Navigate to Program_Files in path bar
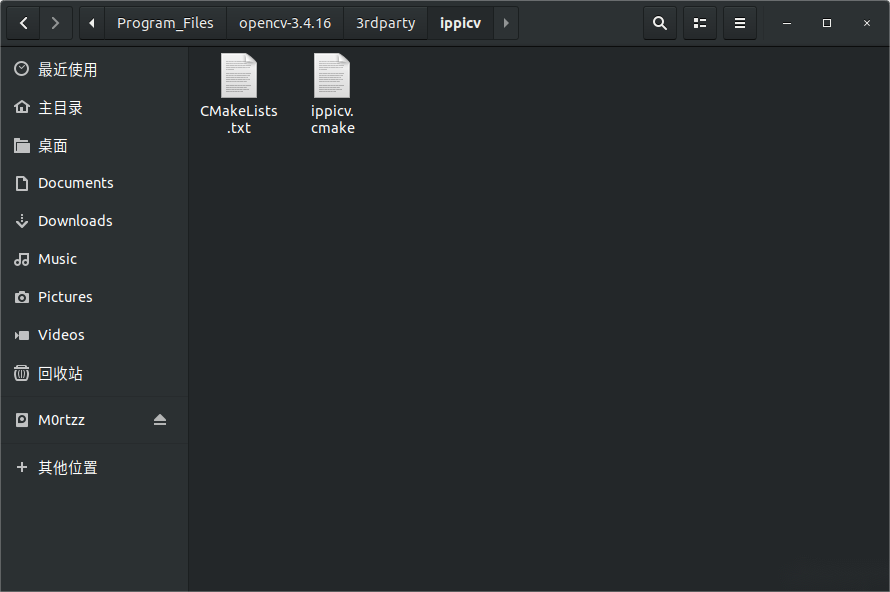The height and width of the screenshot is (592, 890). [x=165, y=23]
